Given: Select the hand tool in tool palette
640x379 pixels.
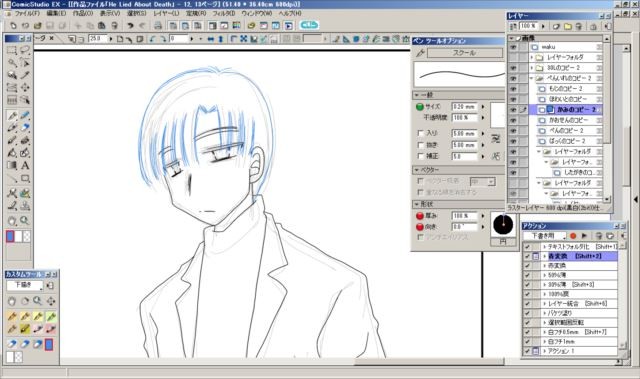Looking at the screenshot, I should pyautogui.click(x=12, y=221).
